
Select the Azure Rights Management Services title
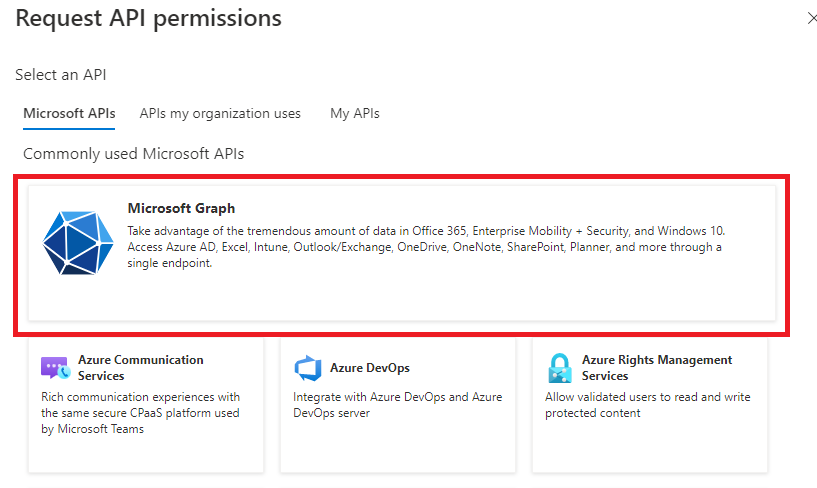656,367
